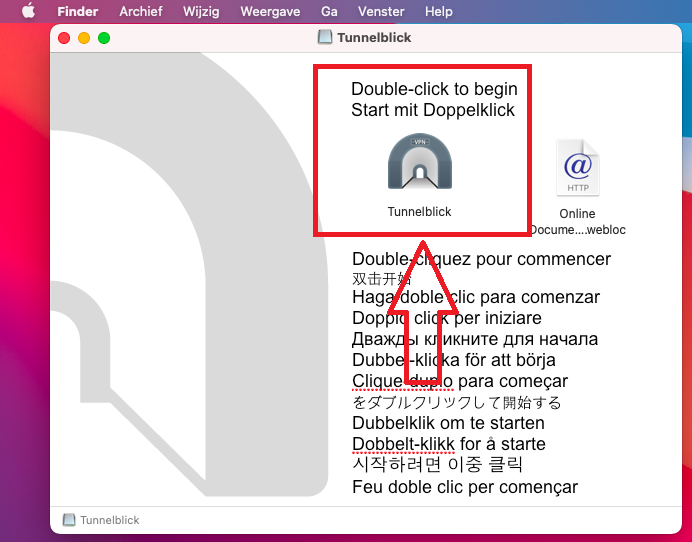Open the Help menu
This screenshot has width=692, height=542.
439,11
